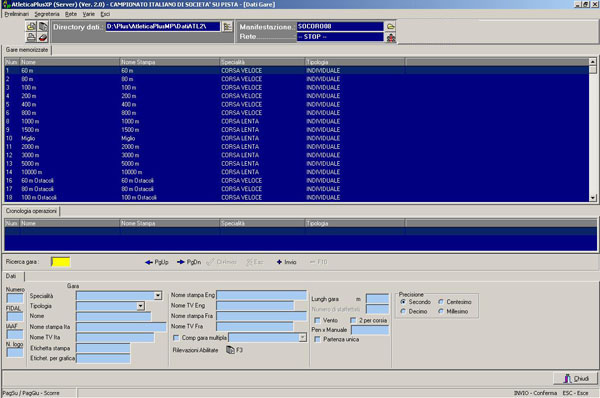Expand the Comp gara multipla dropdown
The width and height of the screenshot is (600, 398).
(302, 338)
